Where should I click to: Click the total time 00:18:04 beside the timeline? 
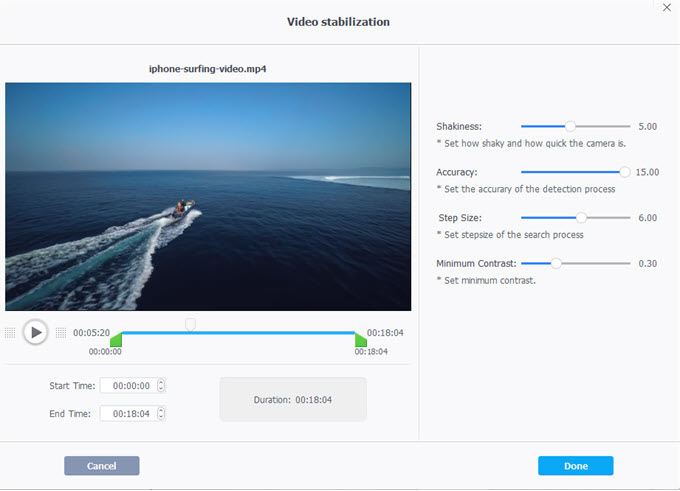coord(385,333)
